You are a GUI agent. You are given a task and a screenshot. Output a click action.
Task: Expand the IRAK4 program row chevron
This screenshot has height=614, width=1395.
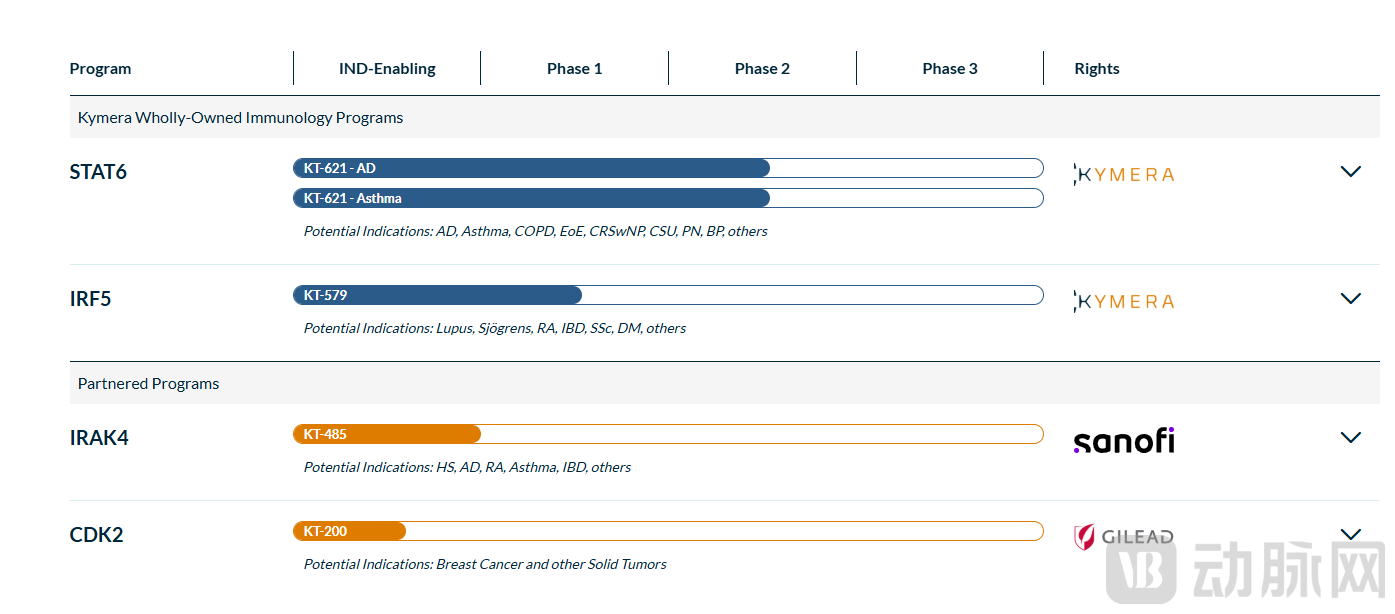pos(1350,438)
